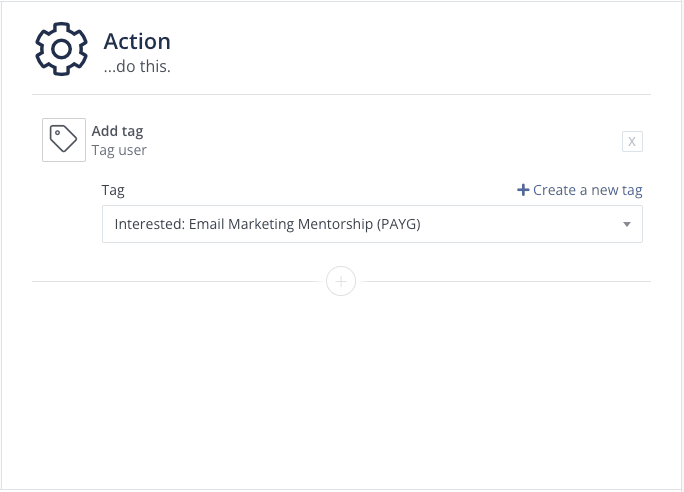Click the Action heading text
684x492 pixels.
click(x=137, y=41)
